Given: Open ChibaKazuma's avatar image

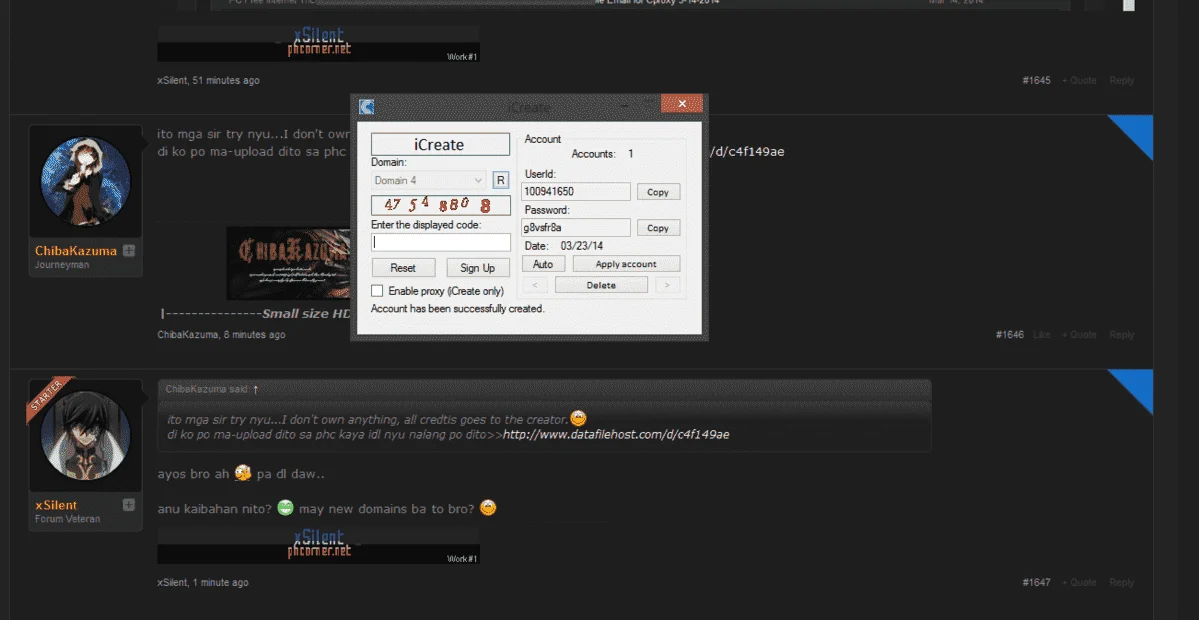Looking at the screenshot, I should (x=85, y=182).
